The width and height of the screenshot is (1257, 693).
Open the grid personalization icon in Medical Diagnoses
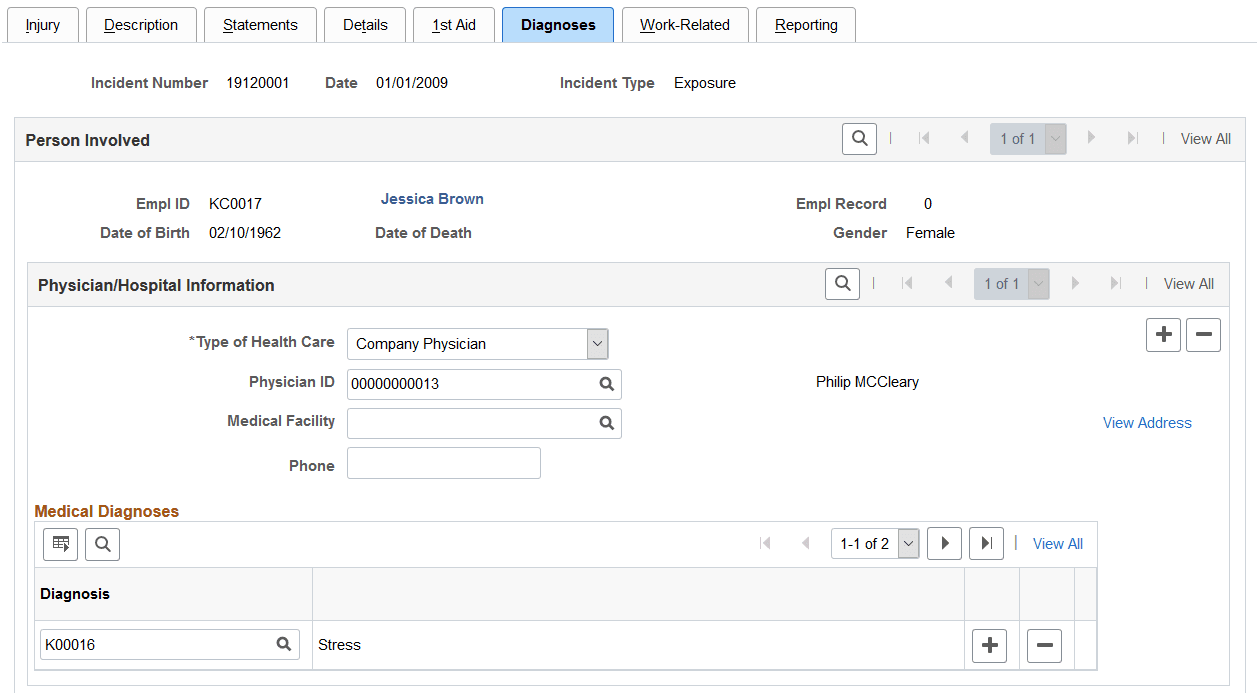(60, 544)
